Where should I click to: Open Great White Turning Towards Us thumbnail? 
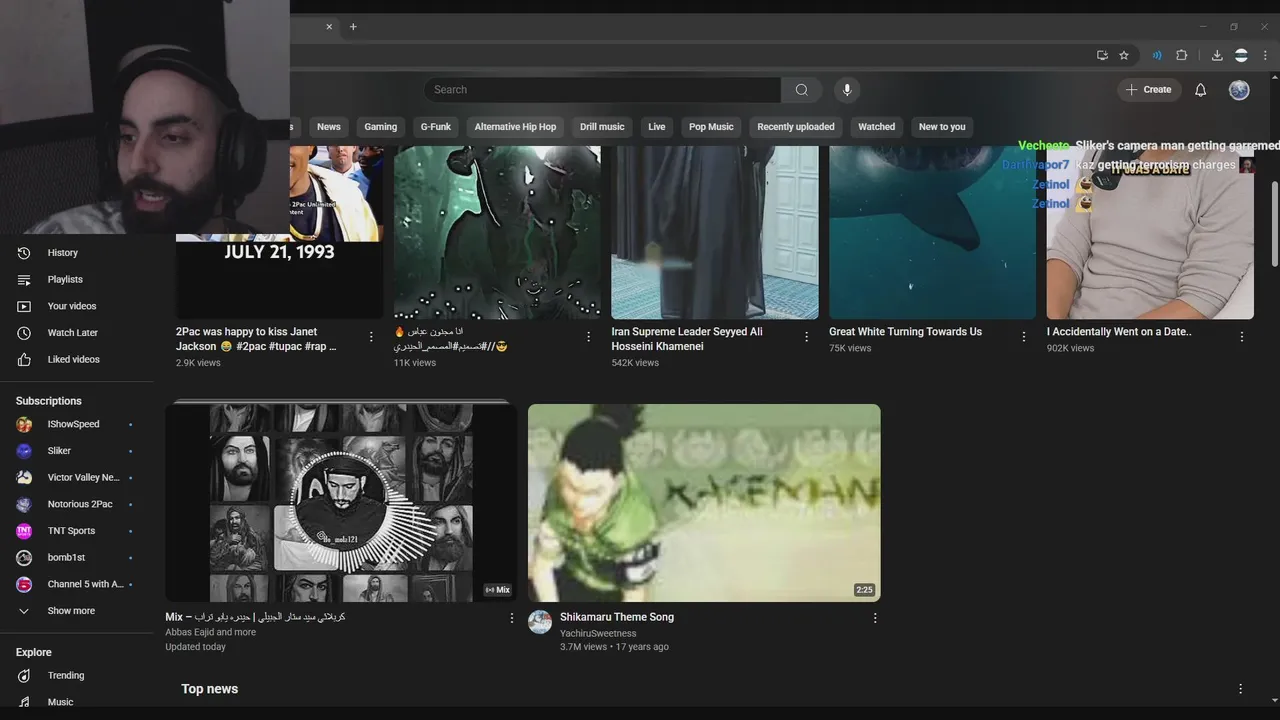point(932,232)
